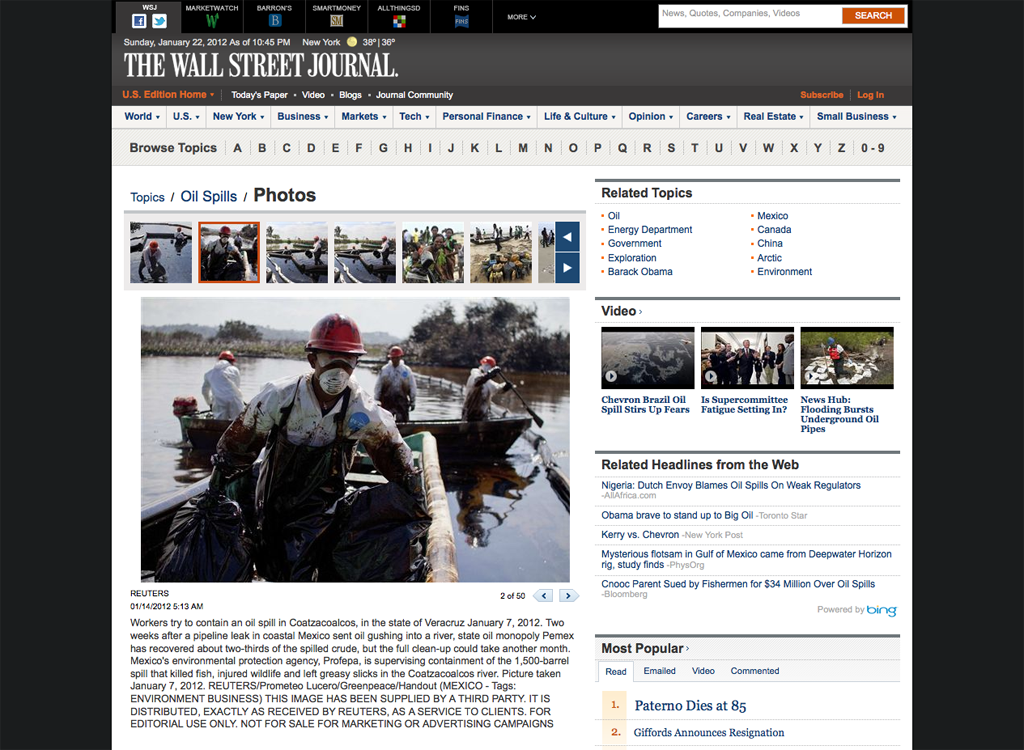1024x750 pixels.
Task: Click the Log In link
Action: (x=871, y=95)
